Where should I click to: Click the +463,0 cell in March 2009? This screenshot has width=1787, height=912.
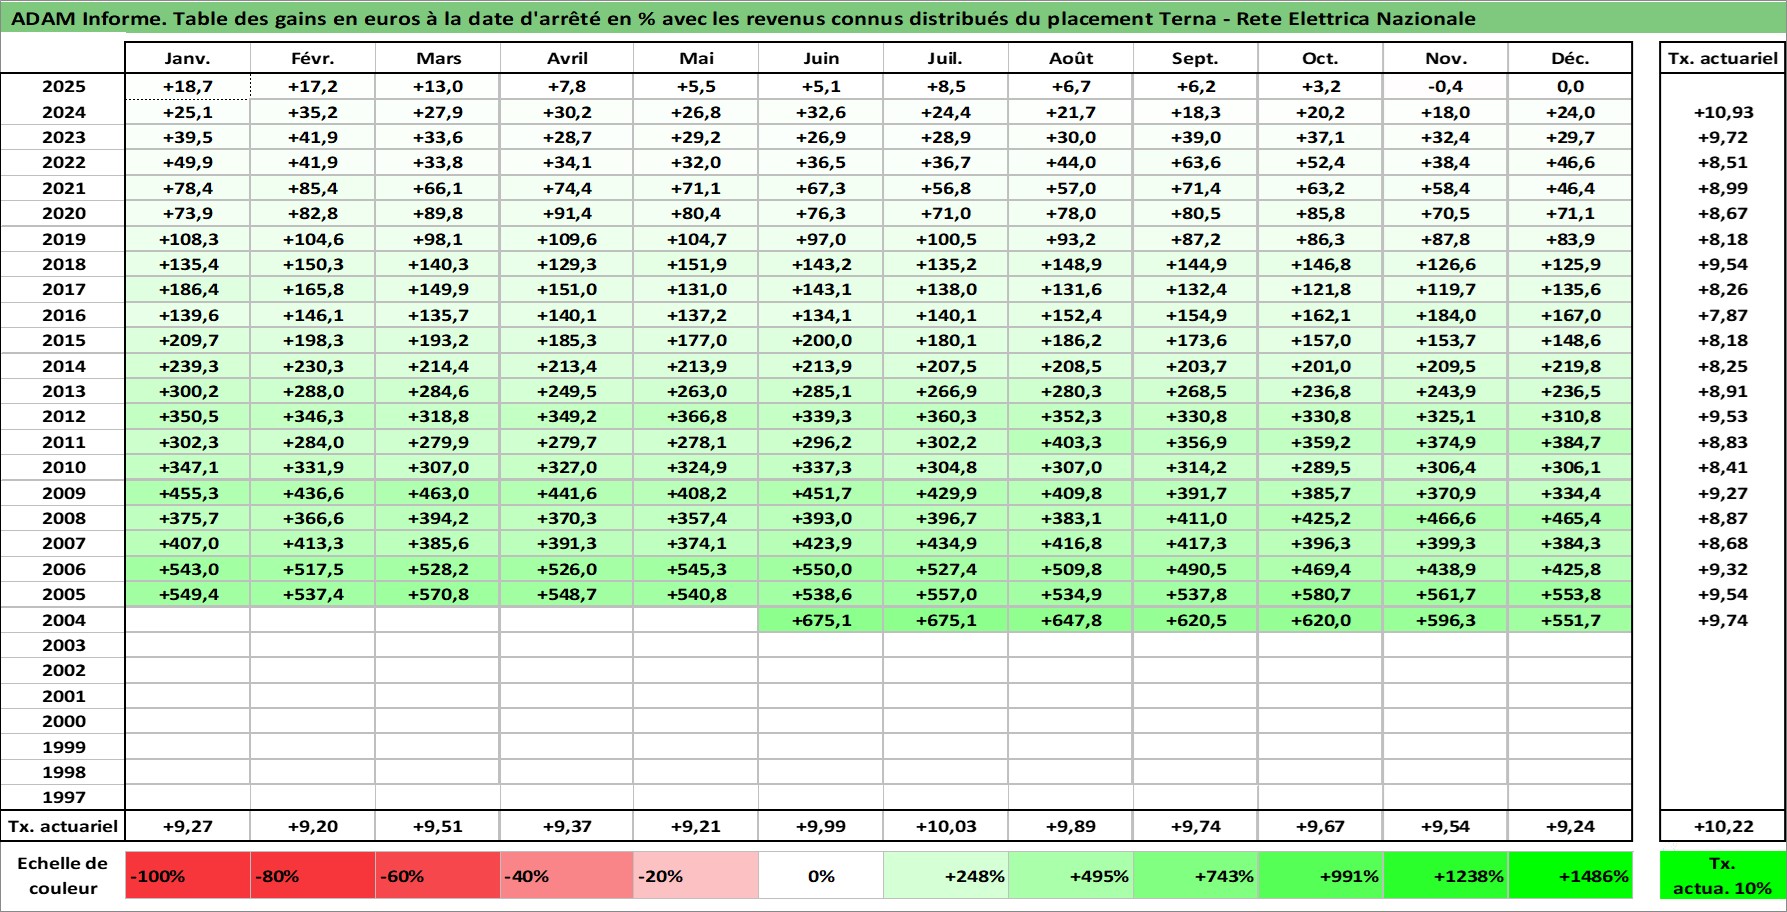[438, 493]
